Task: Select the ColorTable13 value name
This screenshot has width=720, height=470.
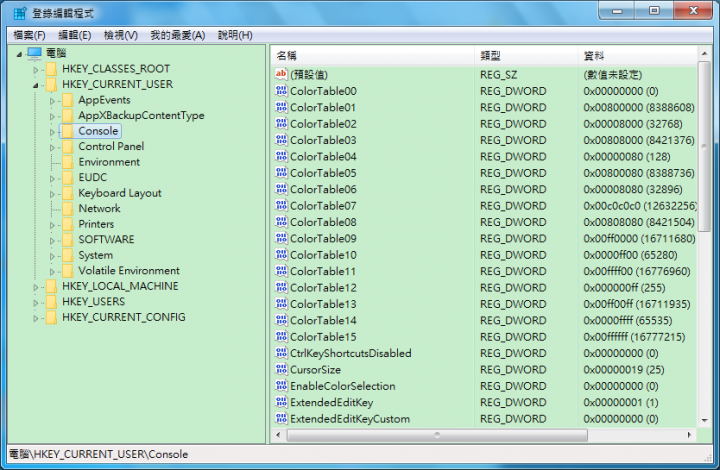Action: (x=323, y=304)
